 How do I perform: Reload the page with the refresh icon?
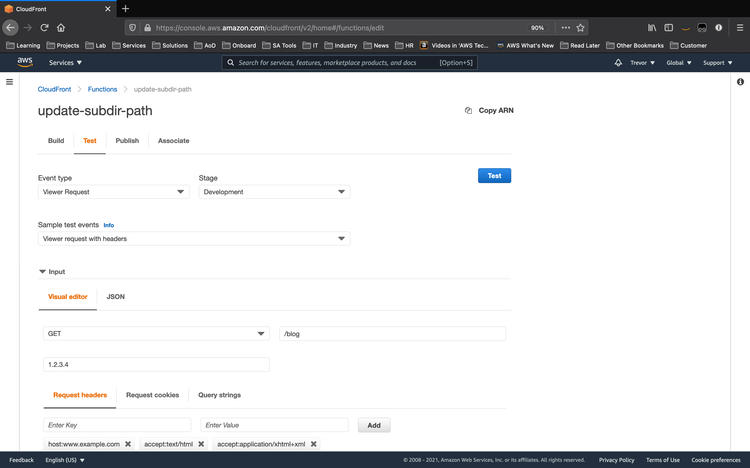tap(44, 28)
